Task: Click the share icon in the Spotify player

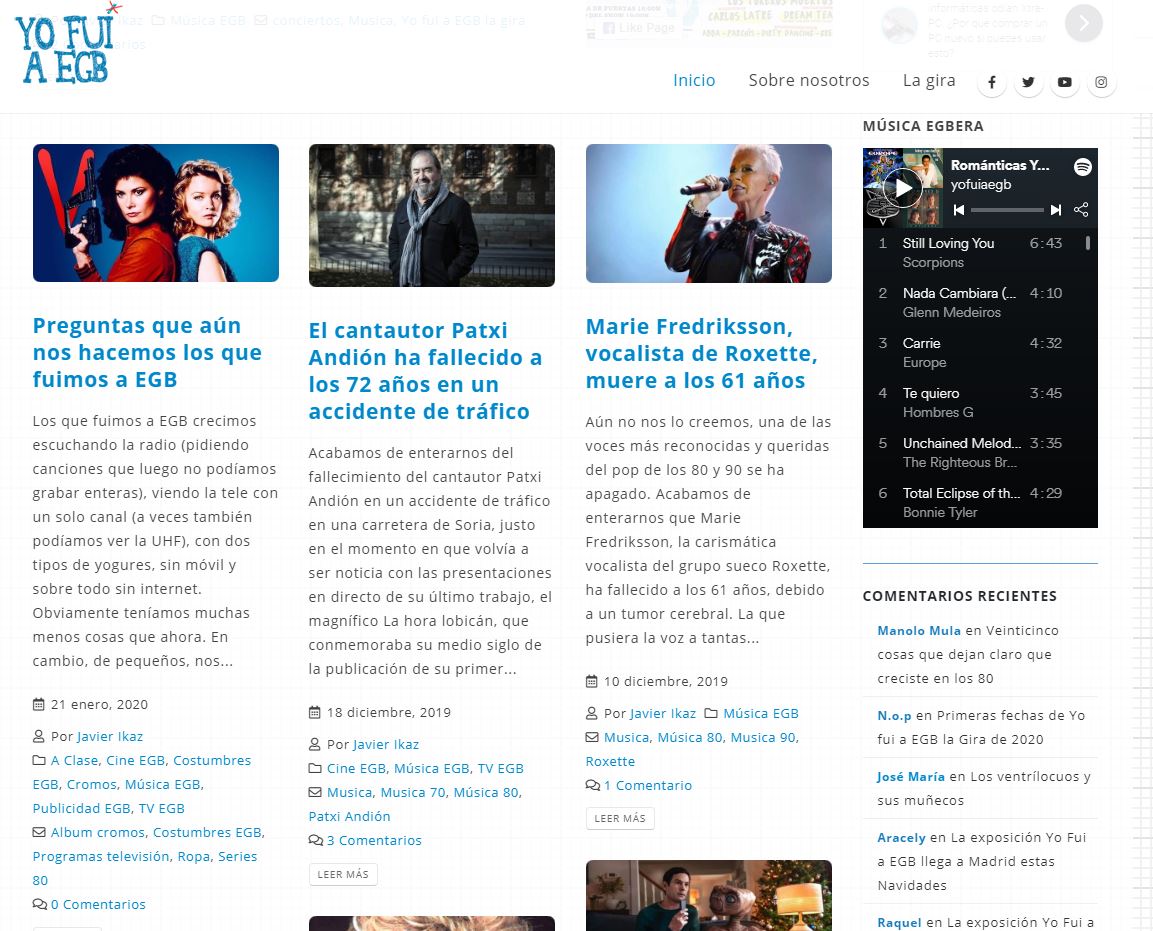Action: [1083, 210]
